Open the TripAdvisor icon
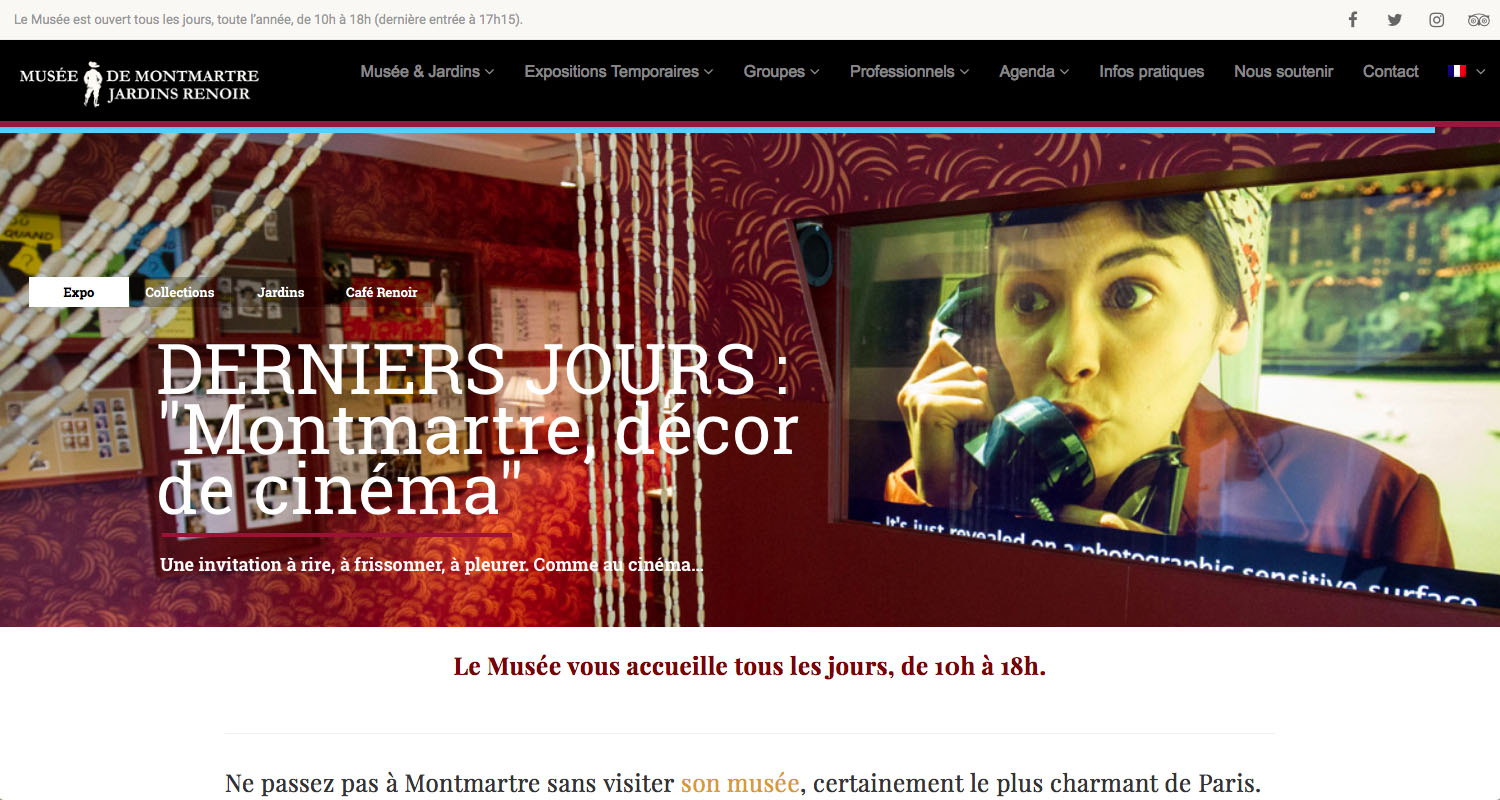Image resolution: width=1500 pixels, height=800 pixels. pyautogui.click(x=1479, y=20)
